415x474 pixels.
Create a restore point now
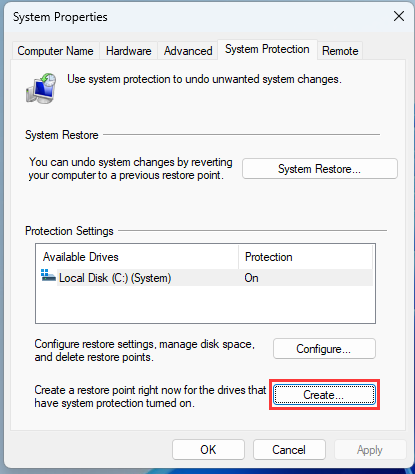point(324,395)
